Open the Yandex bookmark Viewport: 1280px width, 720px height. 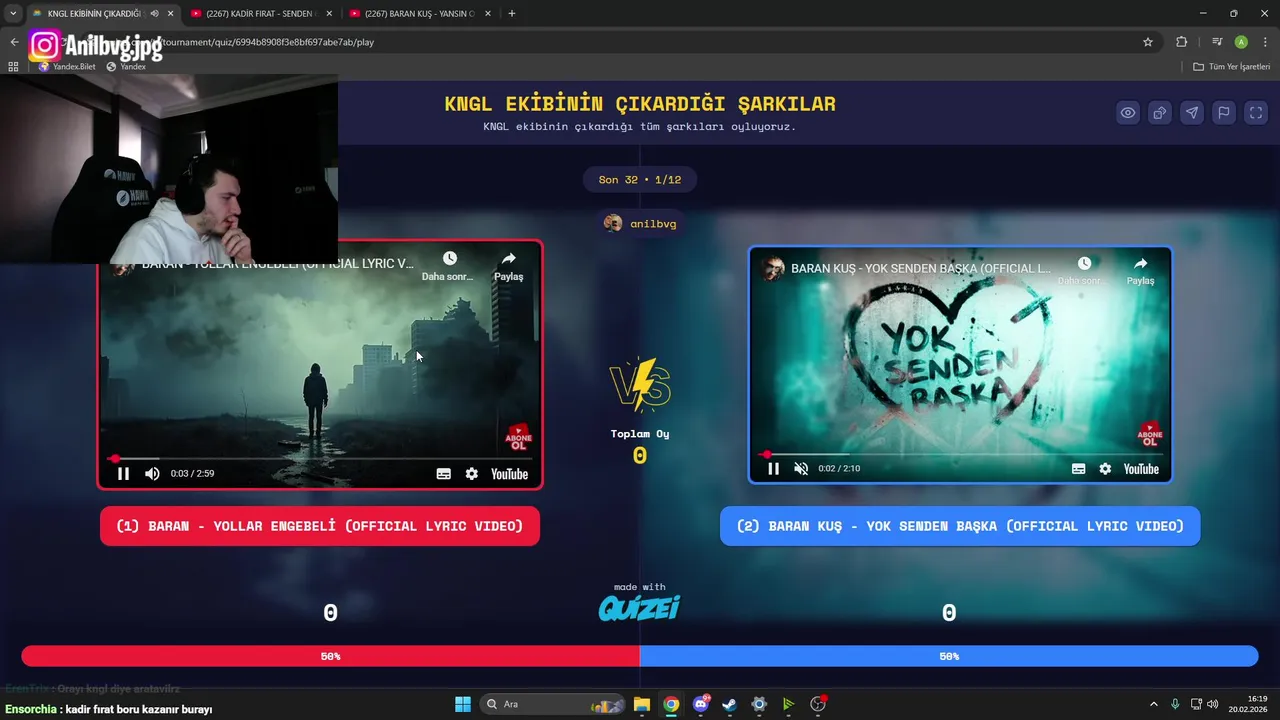click(x=126, y=67)
